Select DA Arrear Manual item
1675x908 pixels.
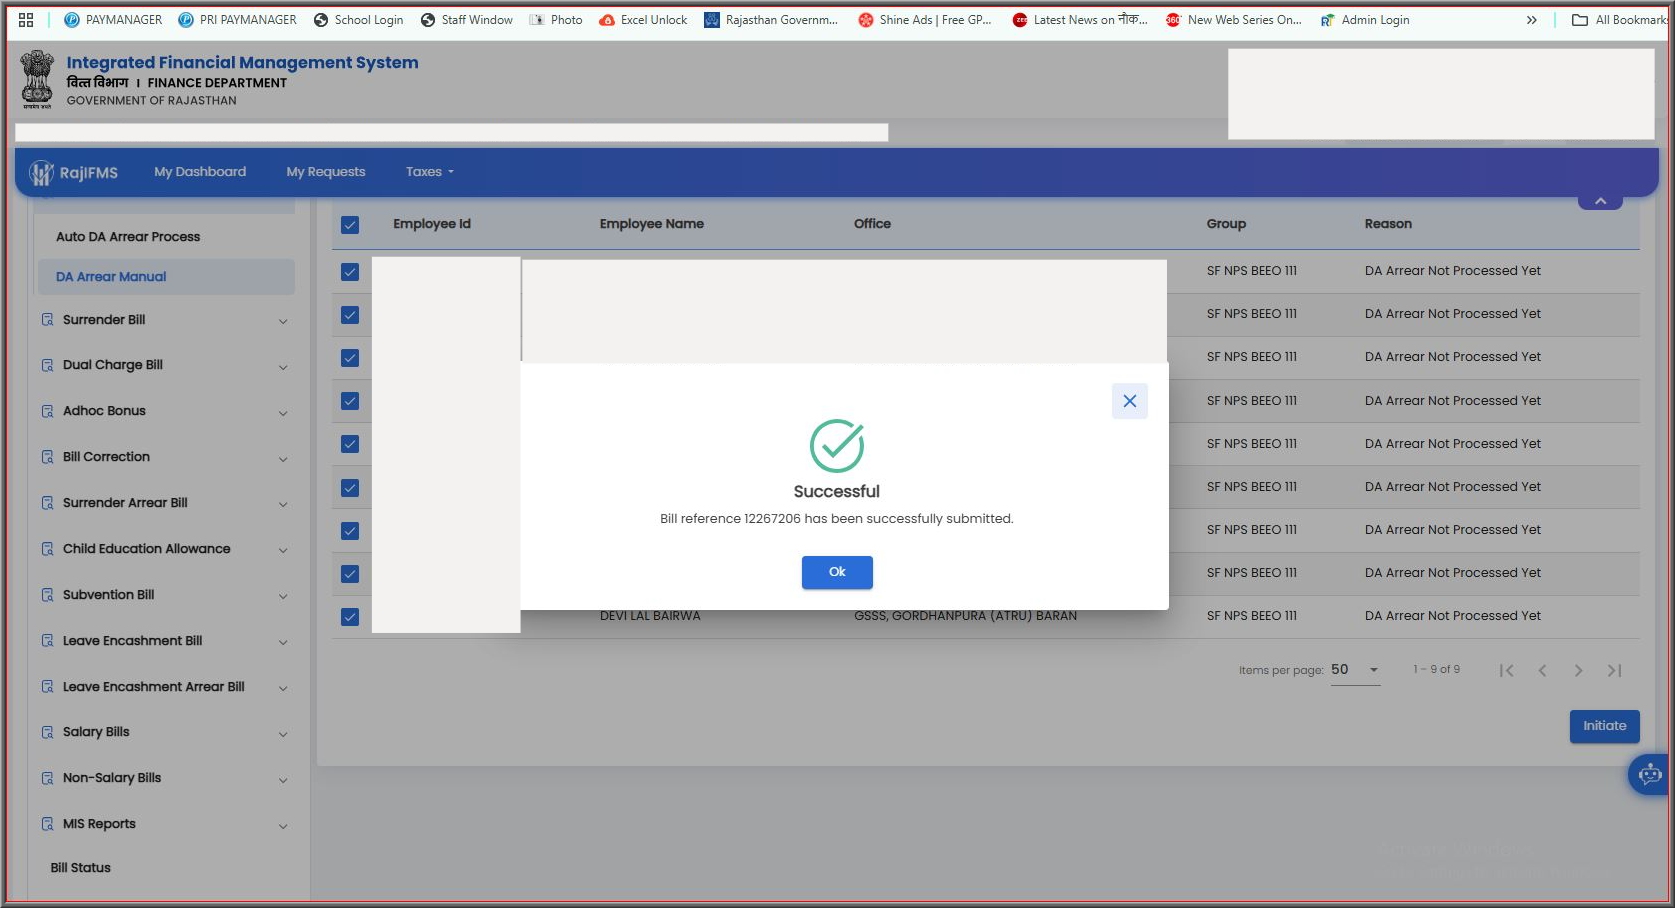tap(166, 277)
